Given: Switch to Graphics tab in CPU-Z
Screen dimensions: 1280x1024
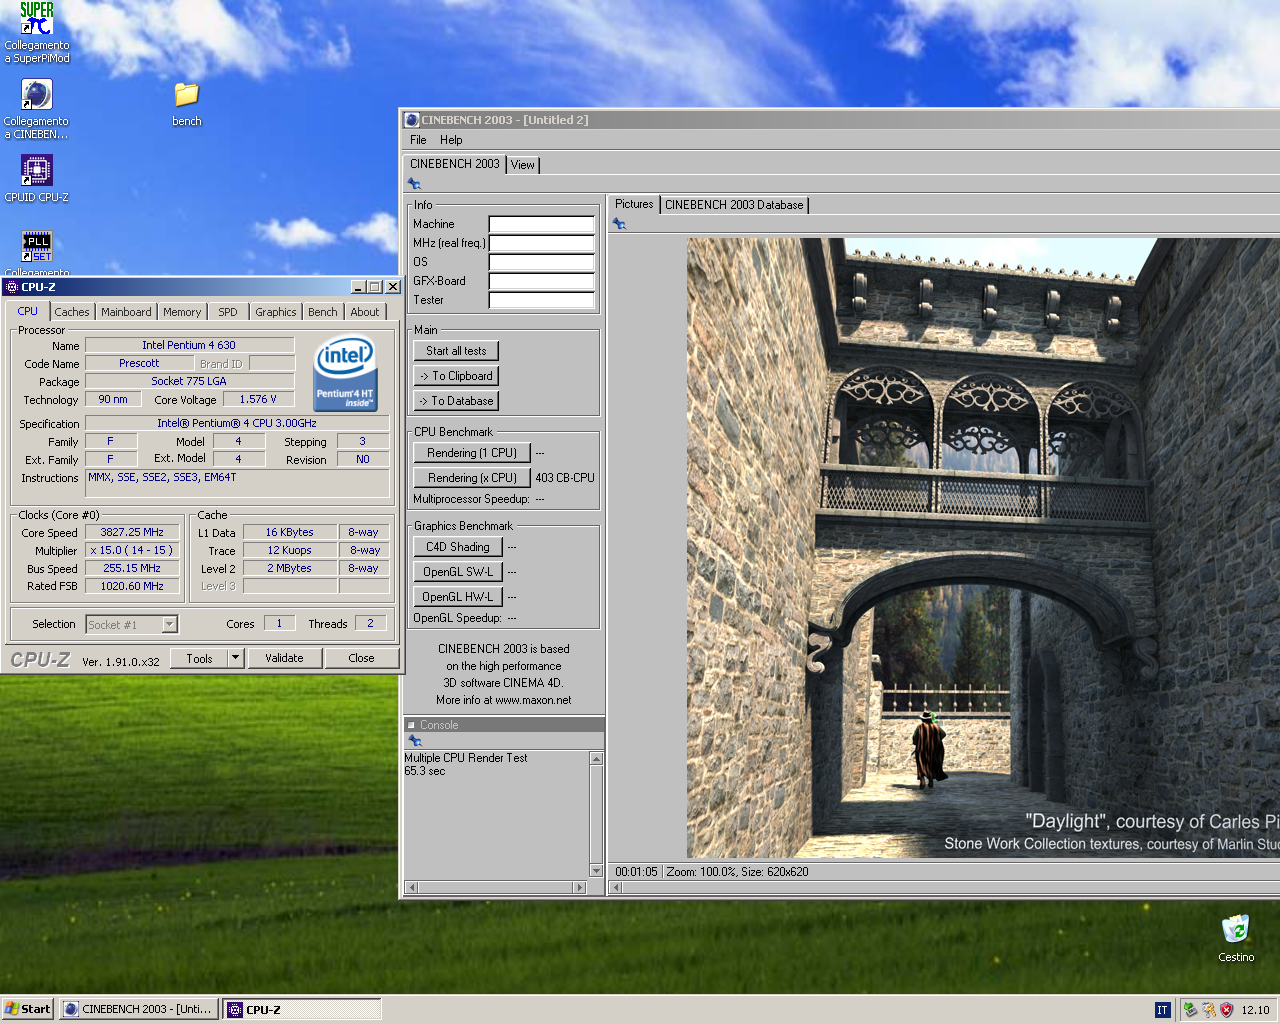Looking at the screenshot, I should [276, 312].
